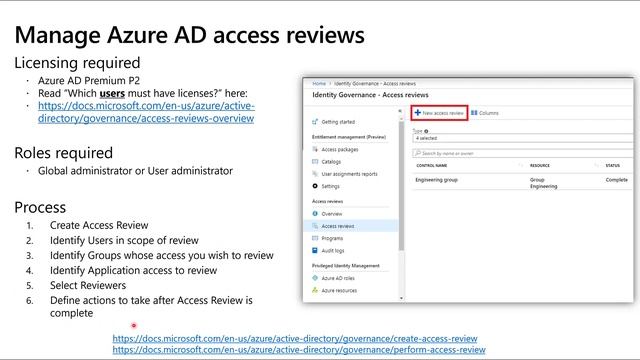Open the access-reviews-overview docs link
Screen dimensions: 640x360
pyautogui.click(x=146, y=112)
